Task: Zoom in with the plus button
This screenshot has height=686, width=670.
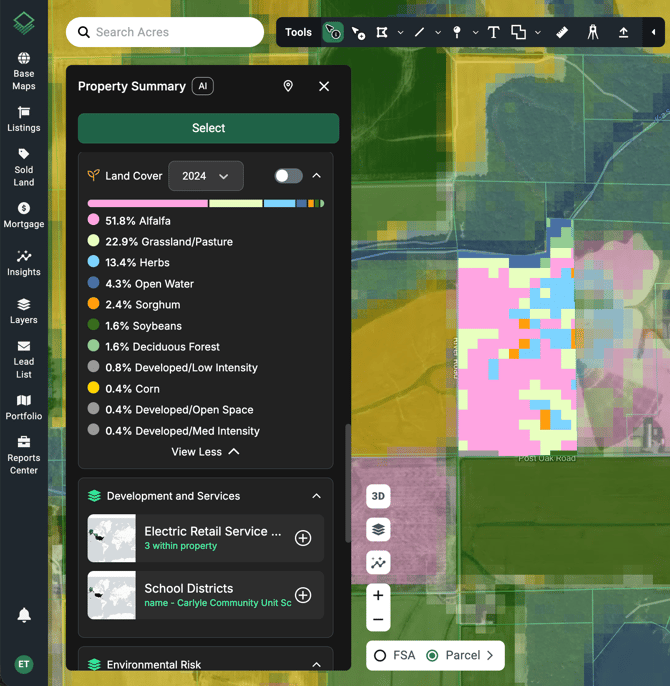Action: pyautogui.click(x=378, y=595)
